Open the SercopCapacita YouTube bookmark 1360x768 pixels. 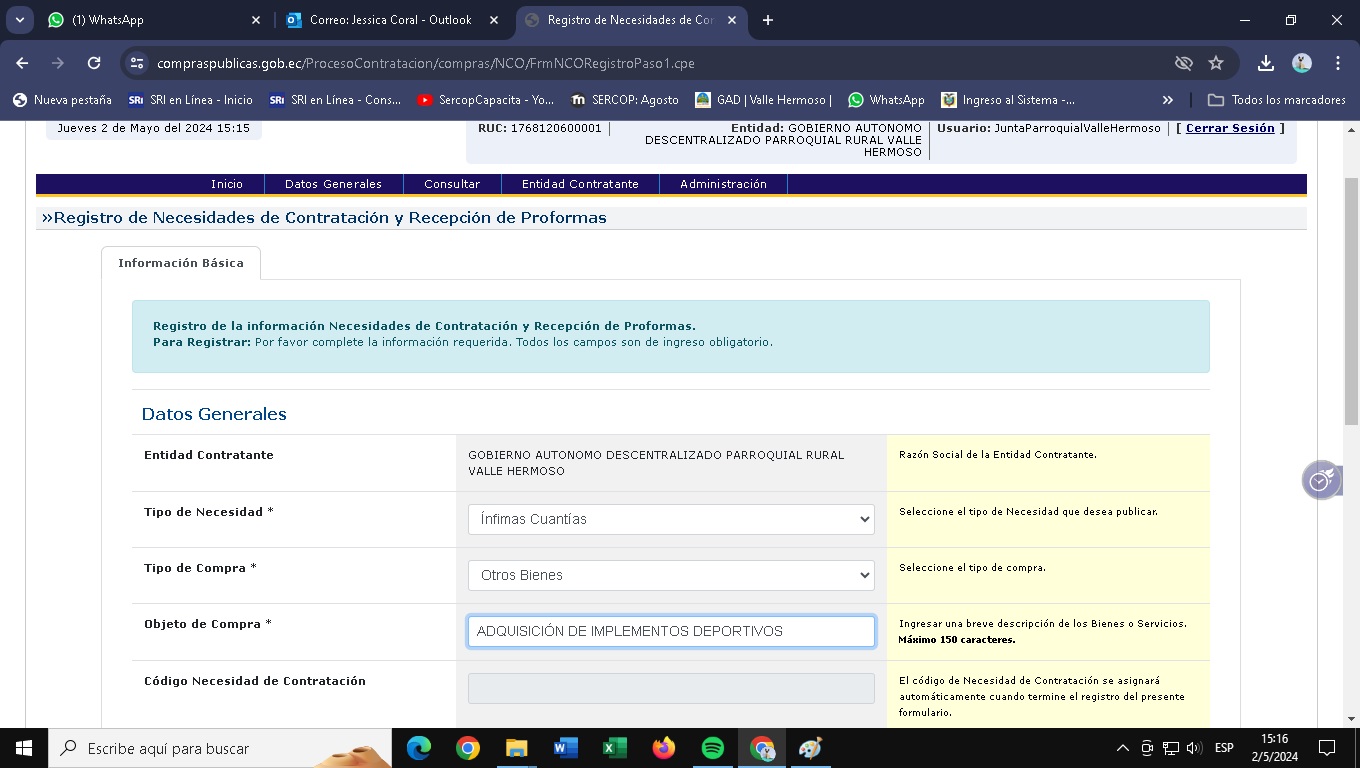[485, 100]
